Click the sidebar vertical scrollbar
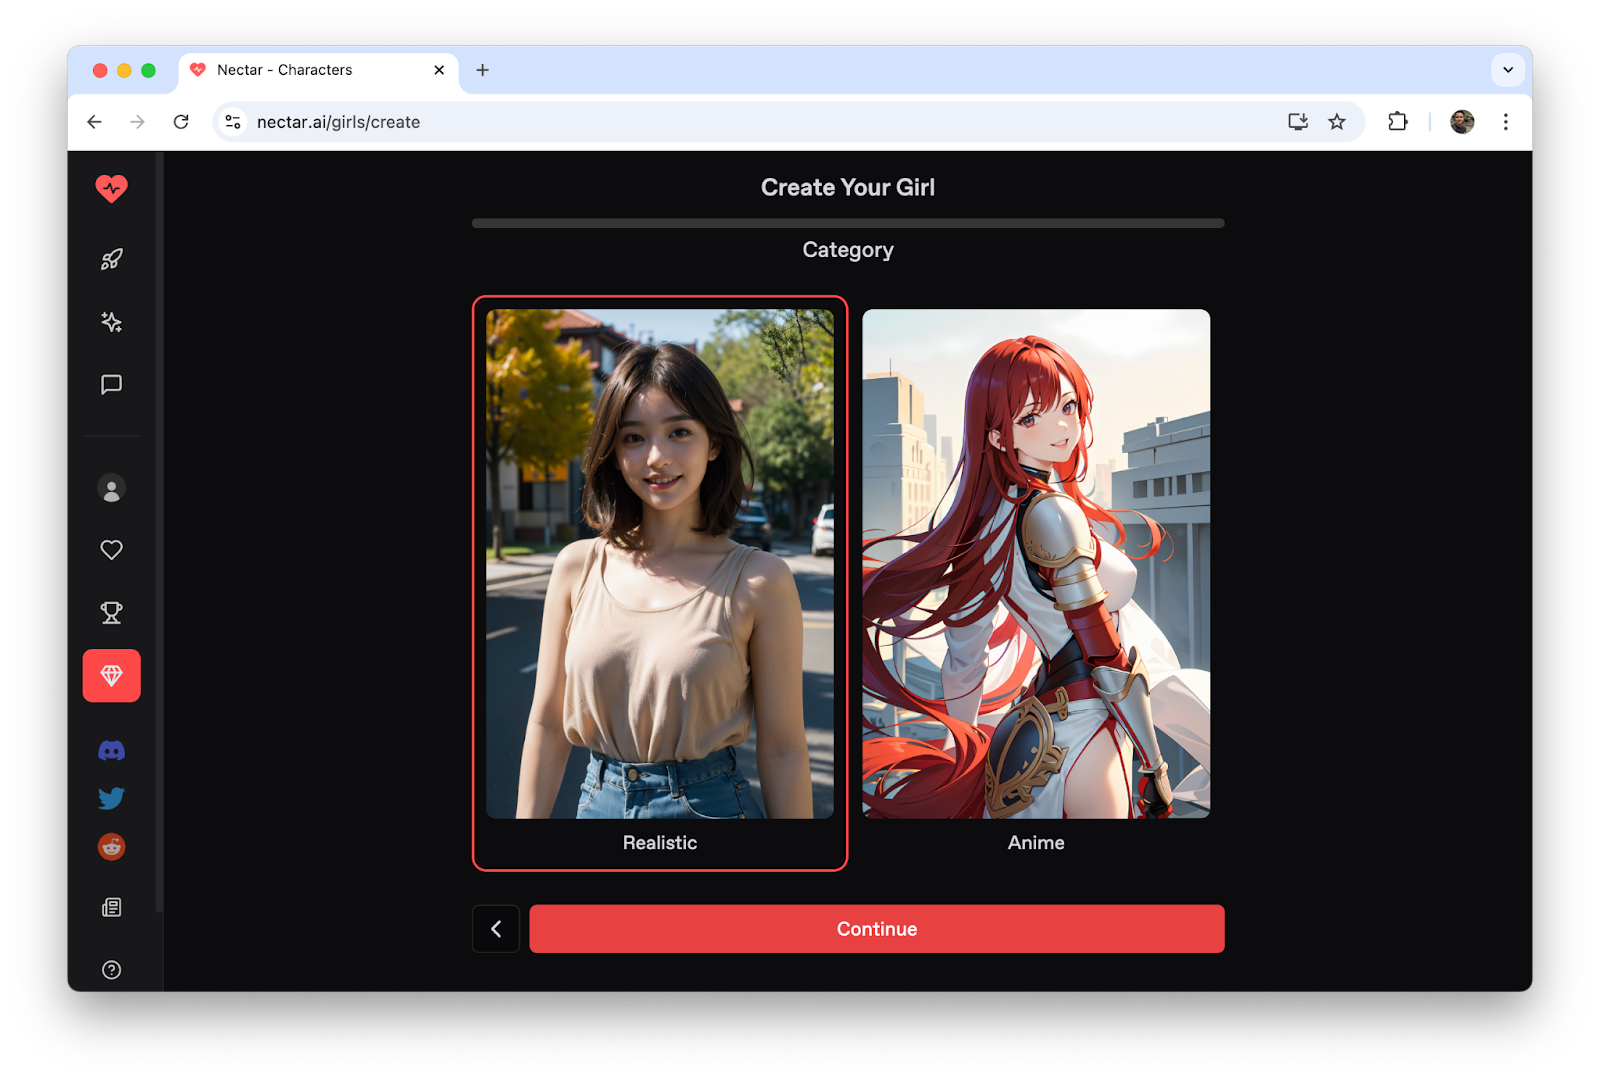This screenshot has height=1081, width=1600. point(159,532)
